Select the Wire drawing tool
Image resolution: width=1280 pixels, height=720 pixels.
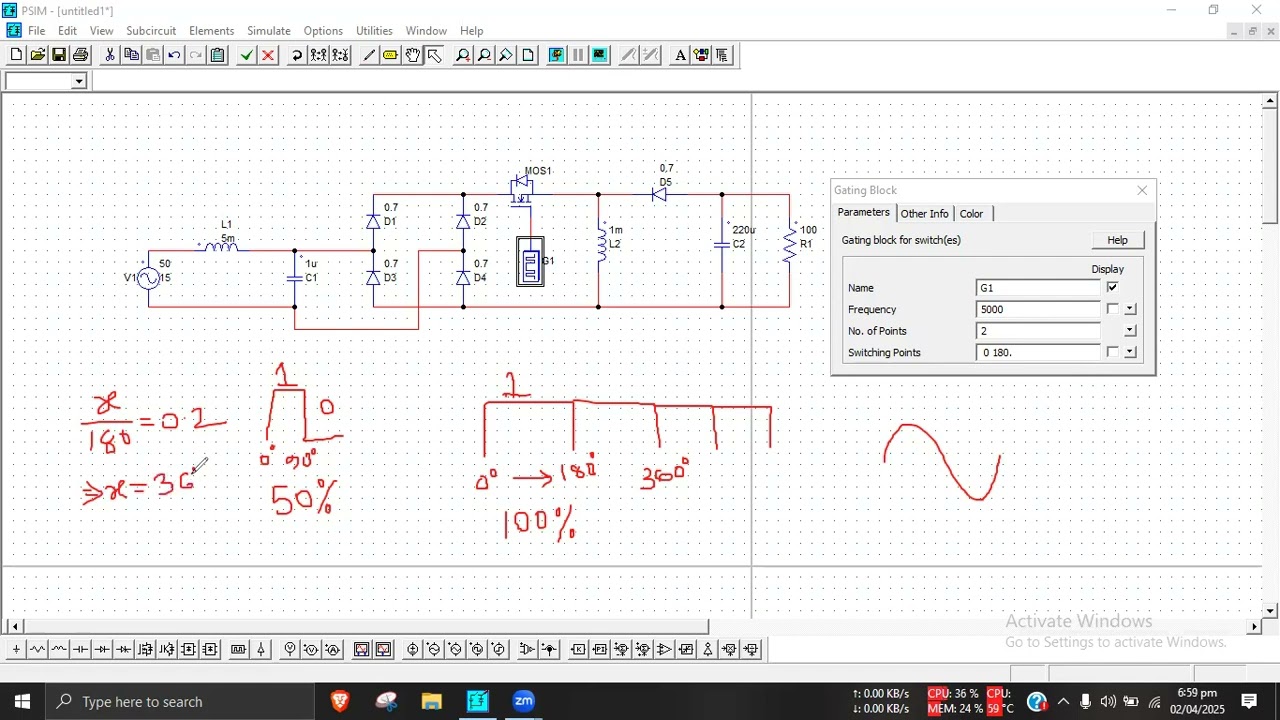pos(369,55)
